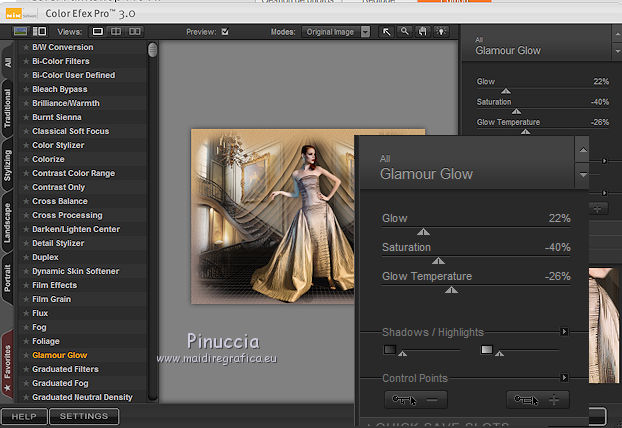Viewport: 622px width, 428px height.
Task: Select the zoom magnifier tool
Action: tap(404, 32)
